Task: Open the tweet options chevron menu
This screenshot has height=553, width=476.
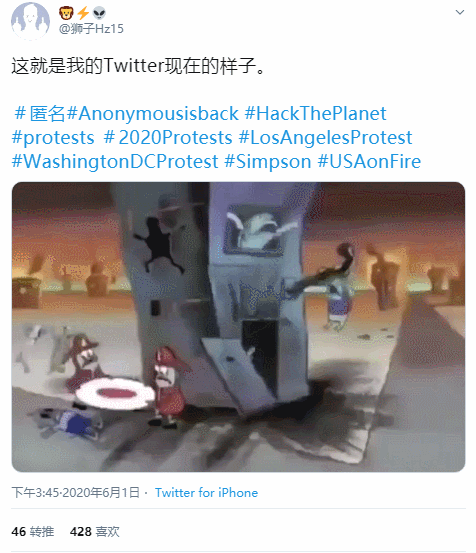Action: (459, 12)
